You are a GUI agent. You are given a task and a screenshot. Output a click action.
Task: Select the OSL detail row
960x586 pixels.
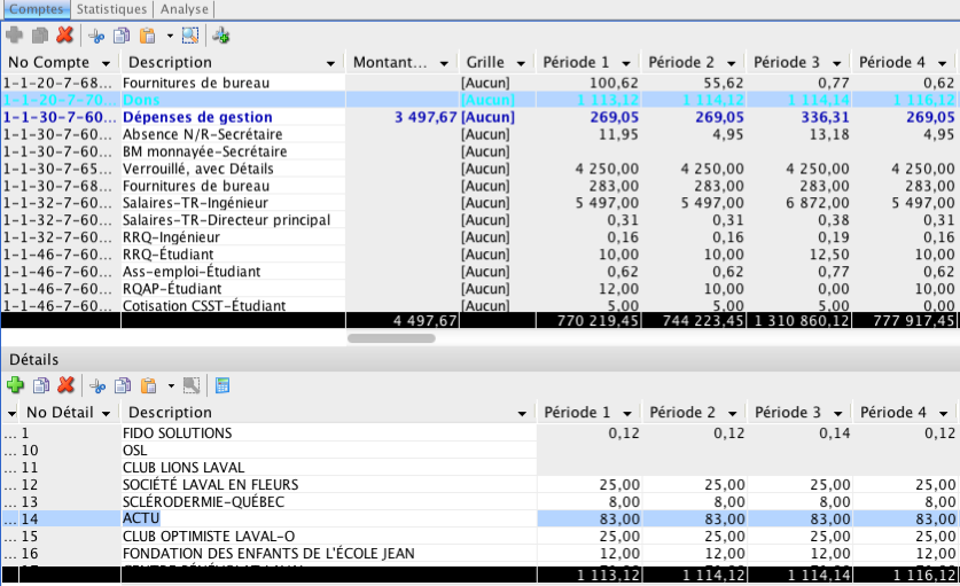480,450
